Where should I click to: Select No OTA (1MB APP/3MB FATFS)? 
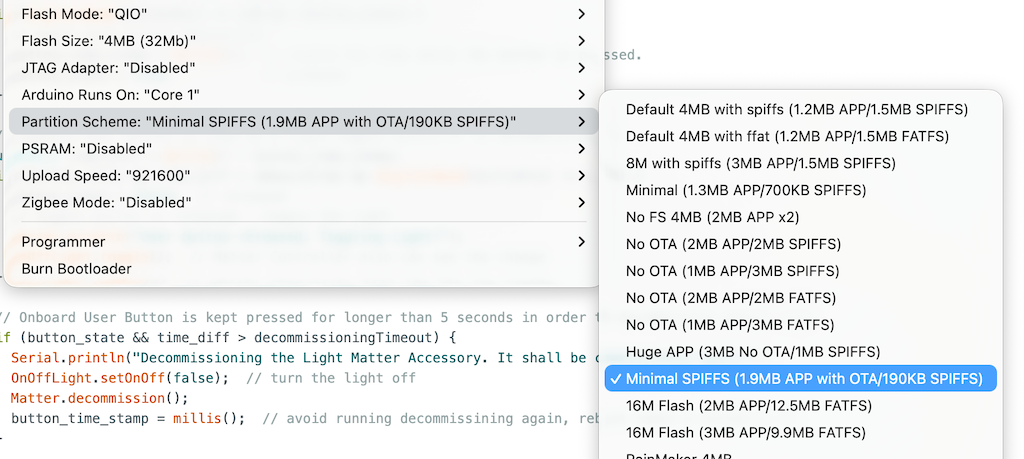(731, 325)
